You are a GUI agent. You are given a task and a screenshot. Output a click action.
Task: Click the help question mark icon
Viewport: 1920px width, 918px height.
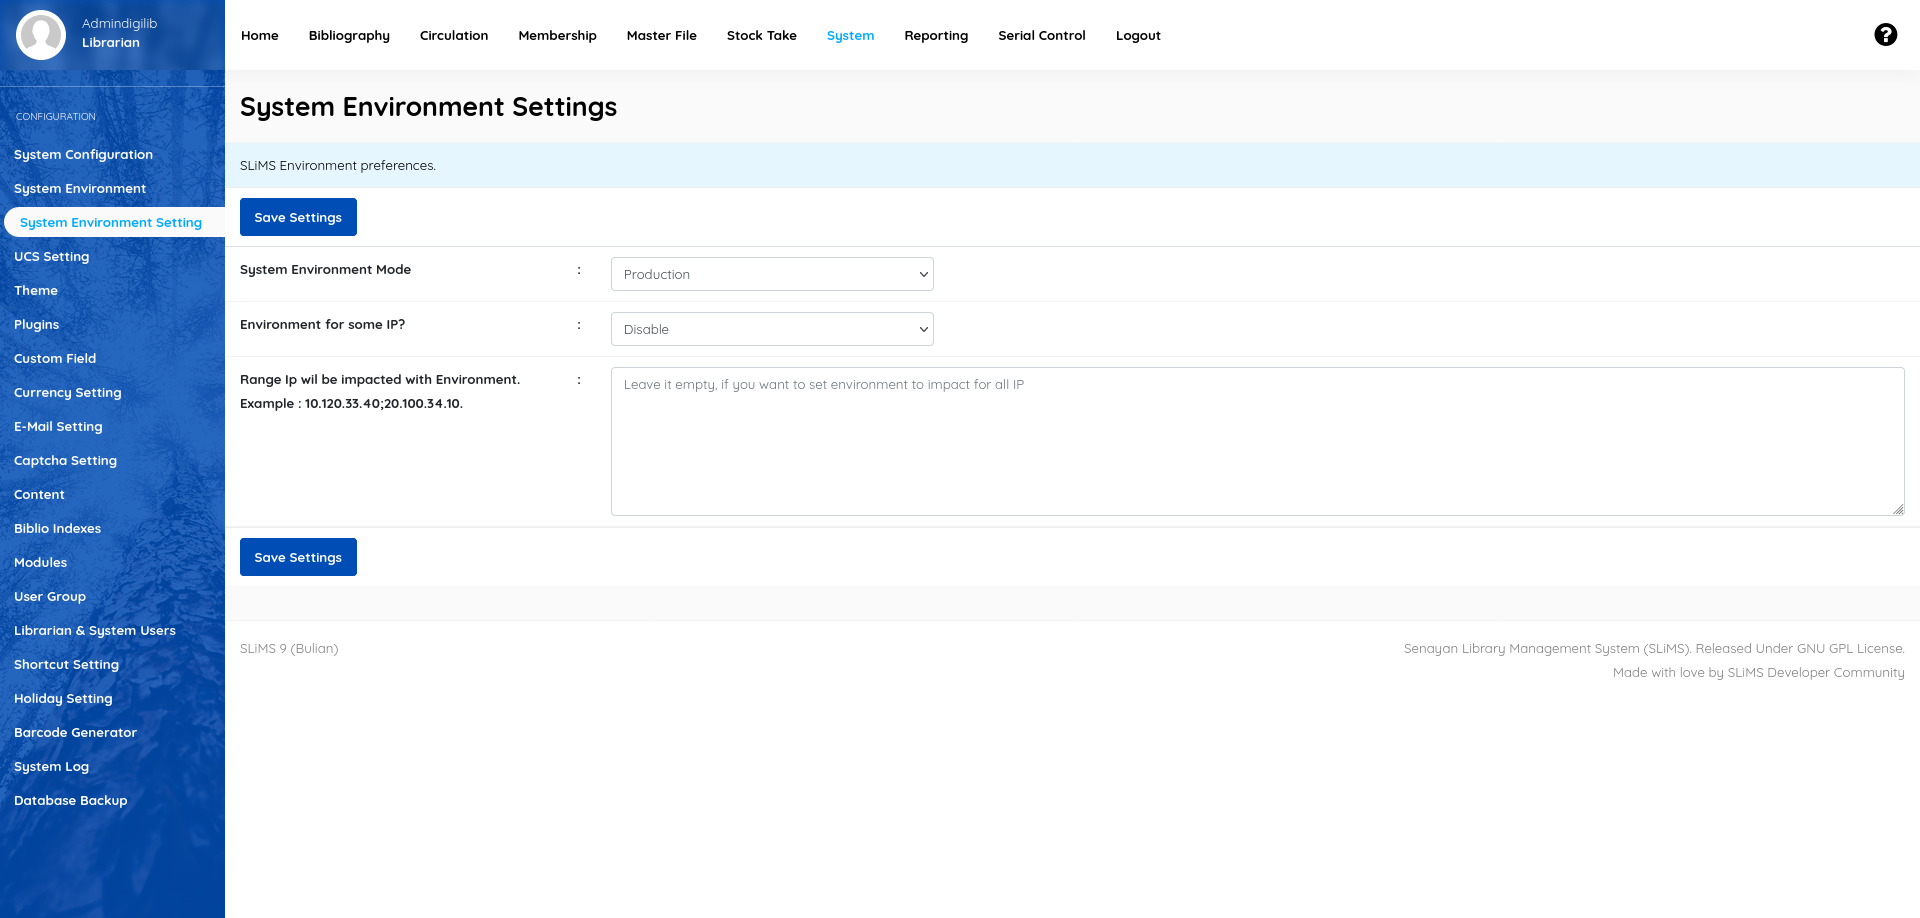[x=1885, y=35]
